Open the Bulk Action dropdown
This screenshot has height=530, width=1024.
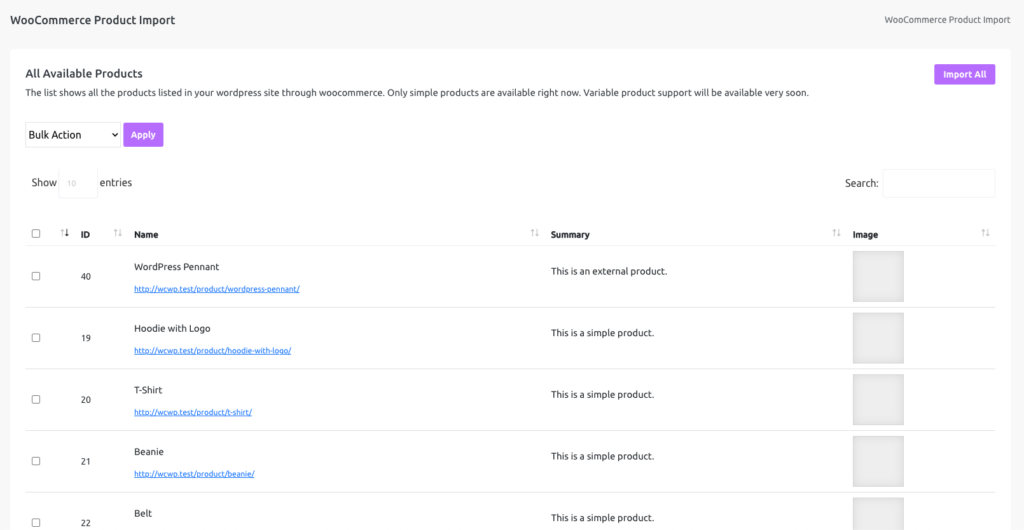pyautogui.click(x=73, y=134)
